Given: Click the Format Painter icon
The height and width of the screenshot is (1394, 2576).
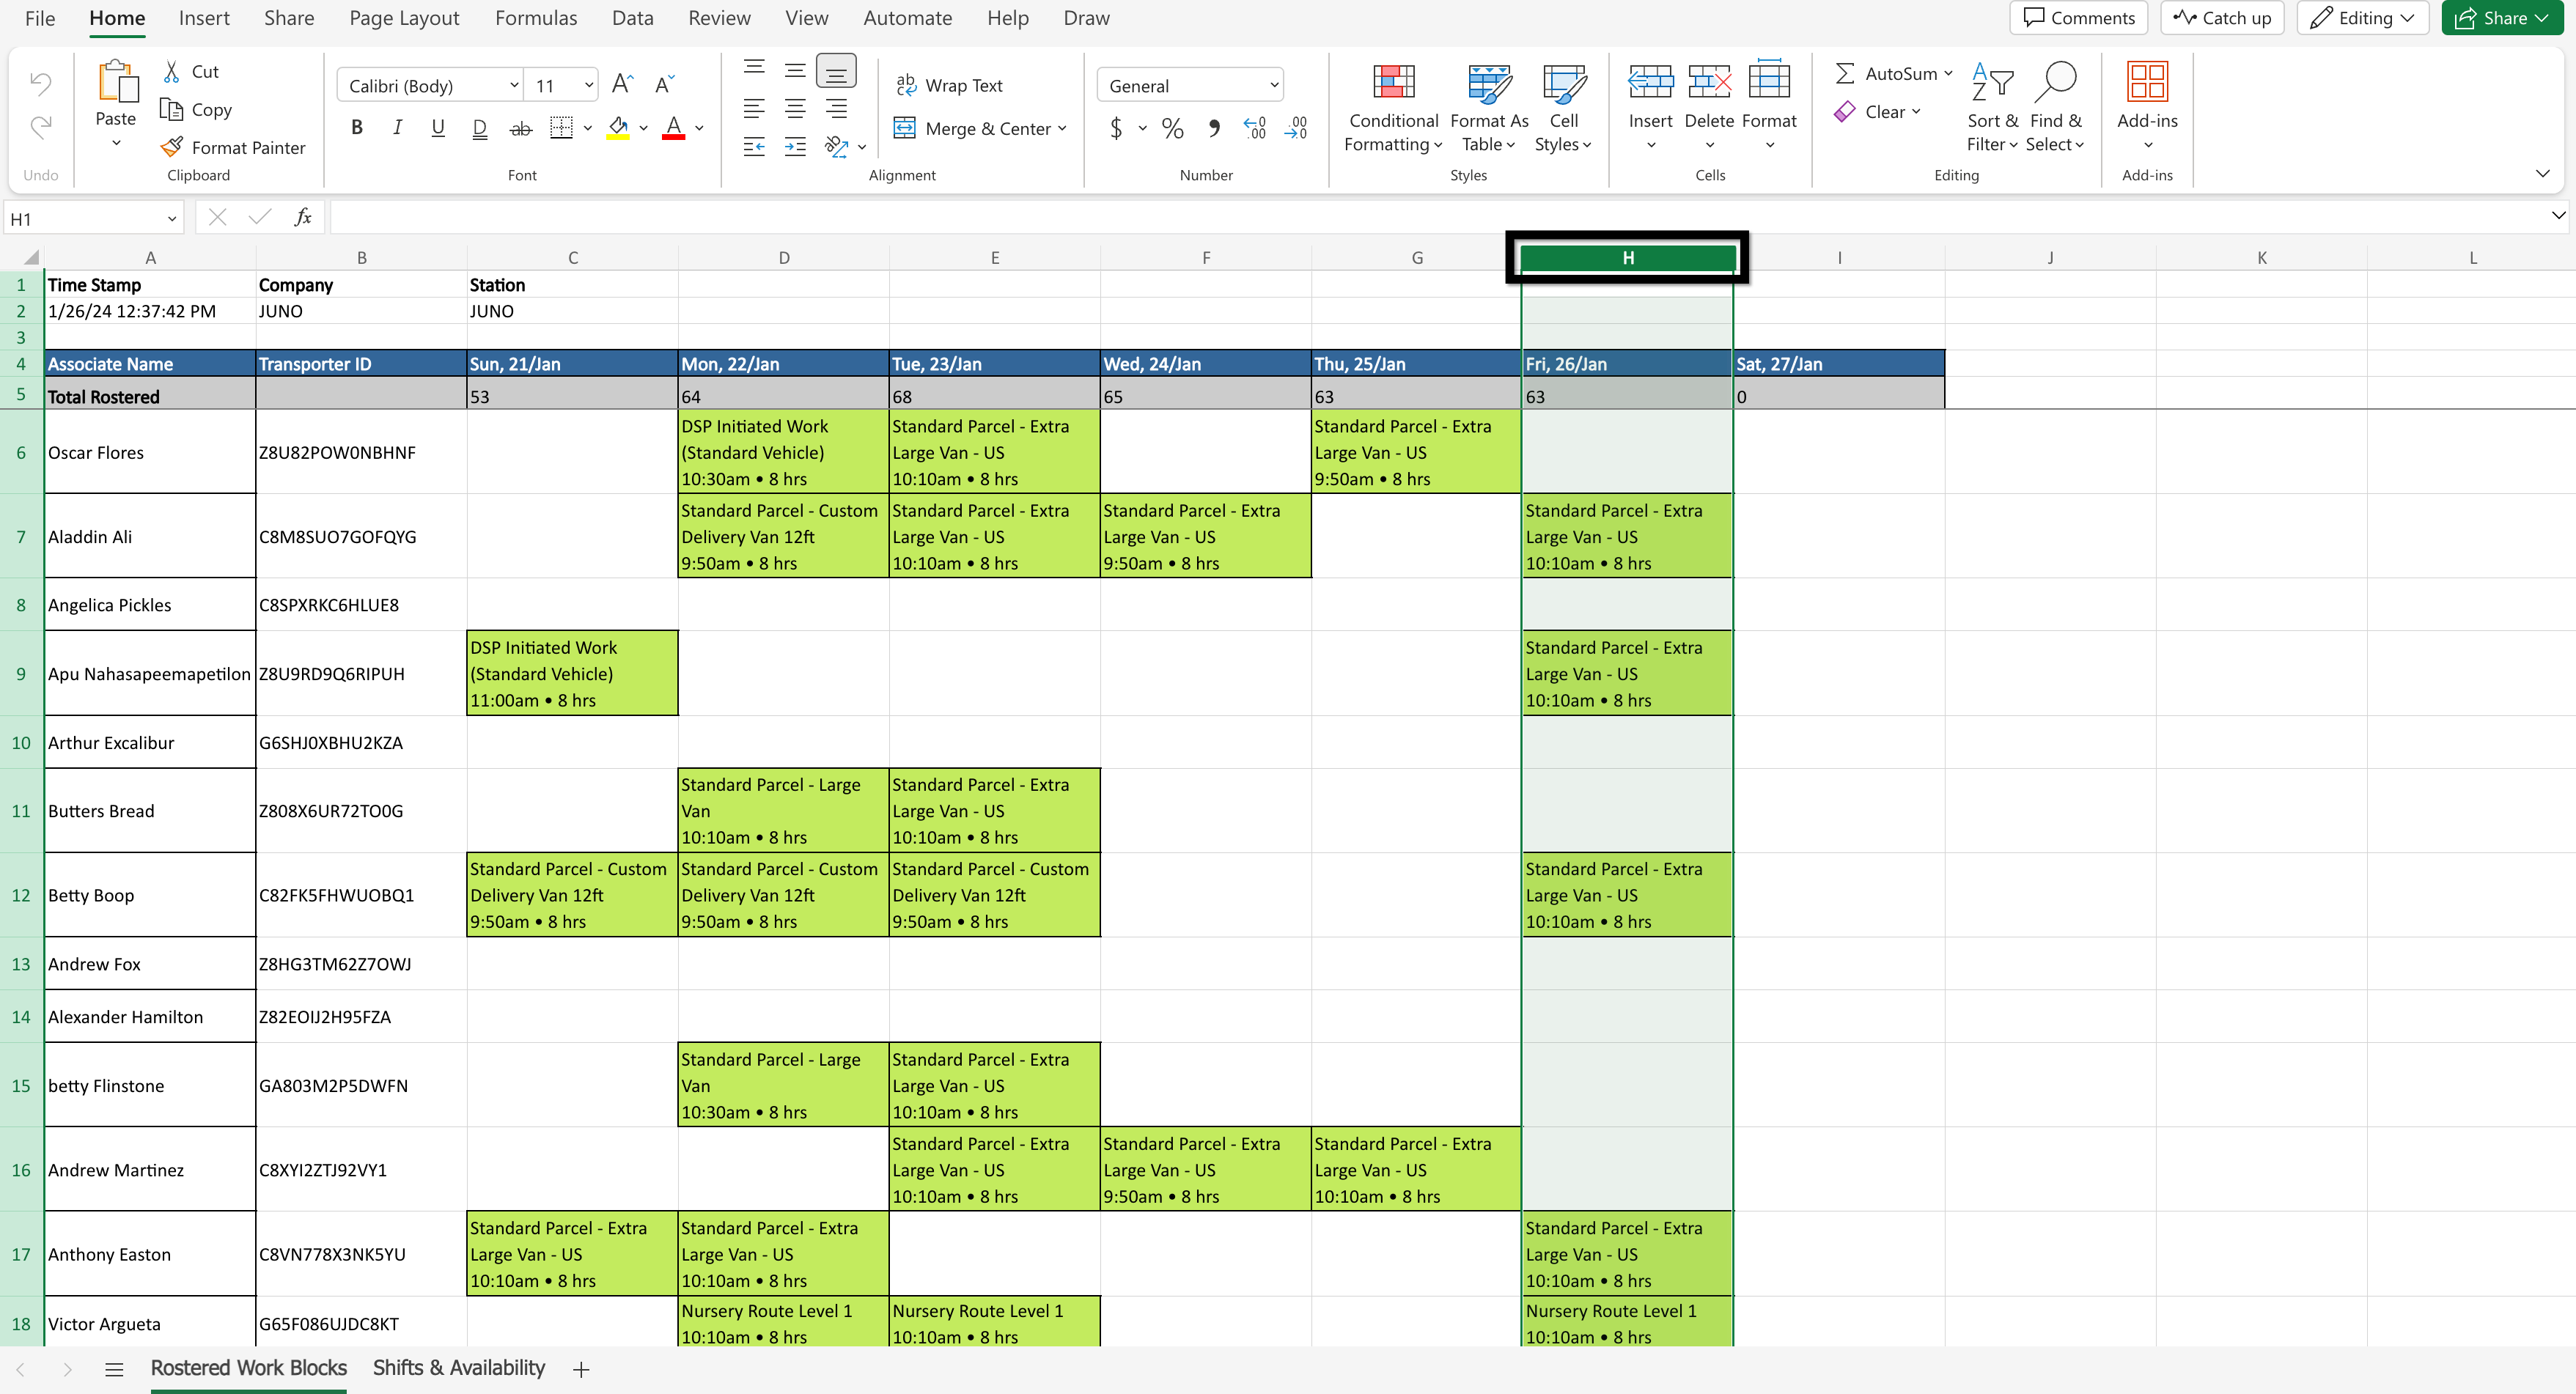Looking at the screenshot, I should pyautogui.click(x=172, y=147).
